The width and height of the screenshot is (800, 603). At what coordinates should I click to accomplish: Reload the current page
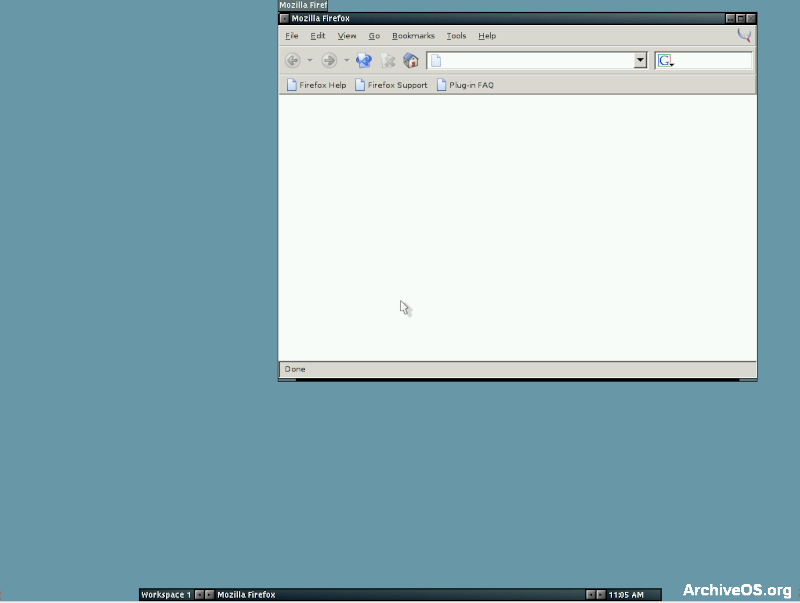pyautogui.click(x=364, y=61)
